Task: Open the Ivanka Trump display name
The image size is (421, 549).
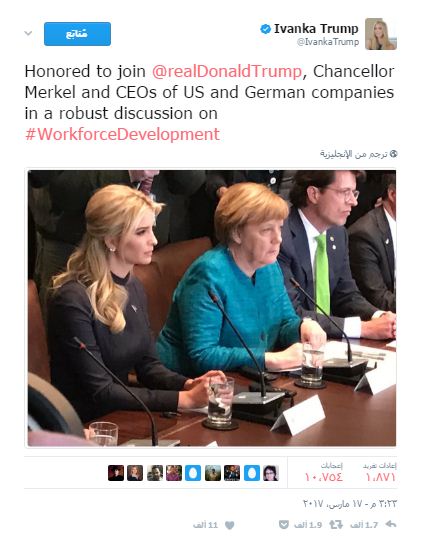Action: pos(316,29)
